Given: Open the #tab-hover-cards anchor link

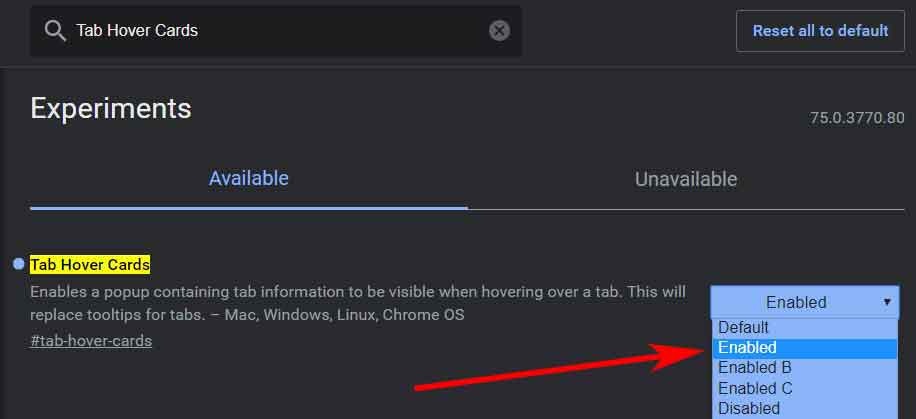Looking at the screenshot, I should pos(91,341).
